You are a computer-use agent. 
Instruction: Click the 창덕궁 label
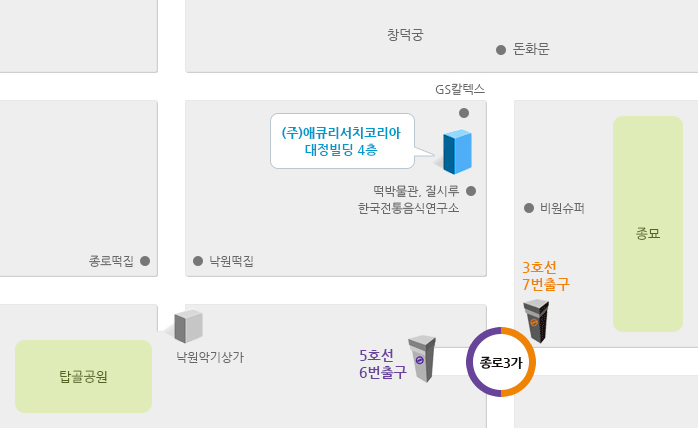click(x=405, y=35)
